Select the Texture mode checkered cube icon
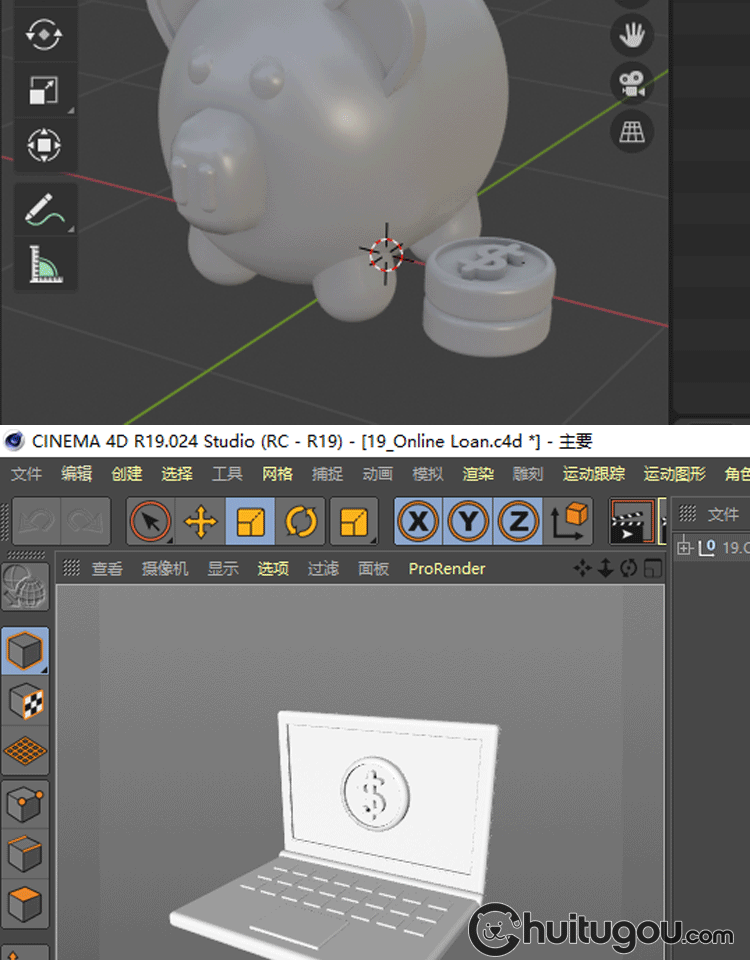750x960 pixels. coord(25,702)
